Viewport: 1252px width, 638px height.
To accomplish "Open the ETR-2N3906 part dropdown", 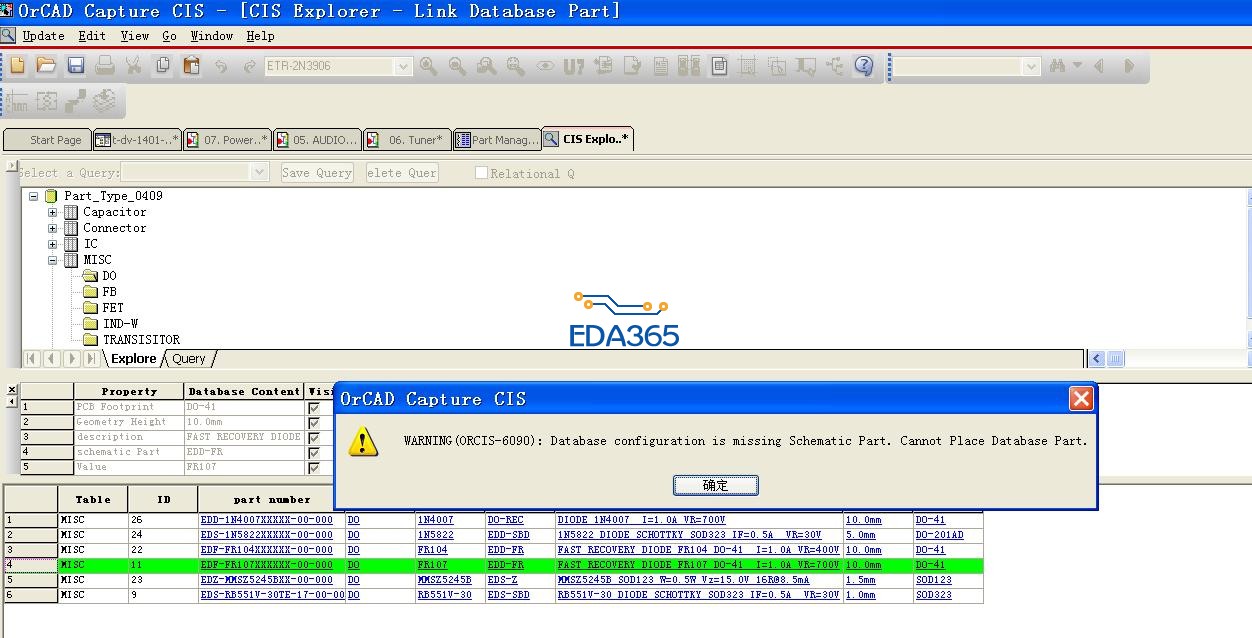I will click(x=404, y=66).
